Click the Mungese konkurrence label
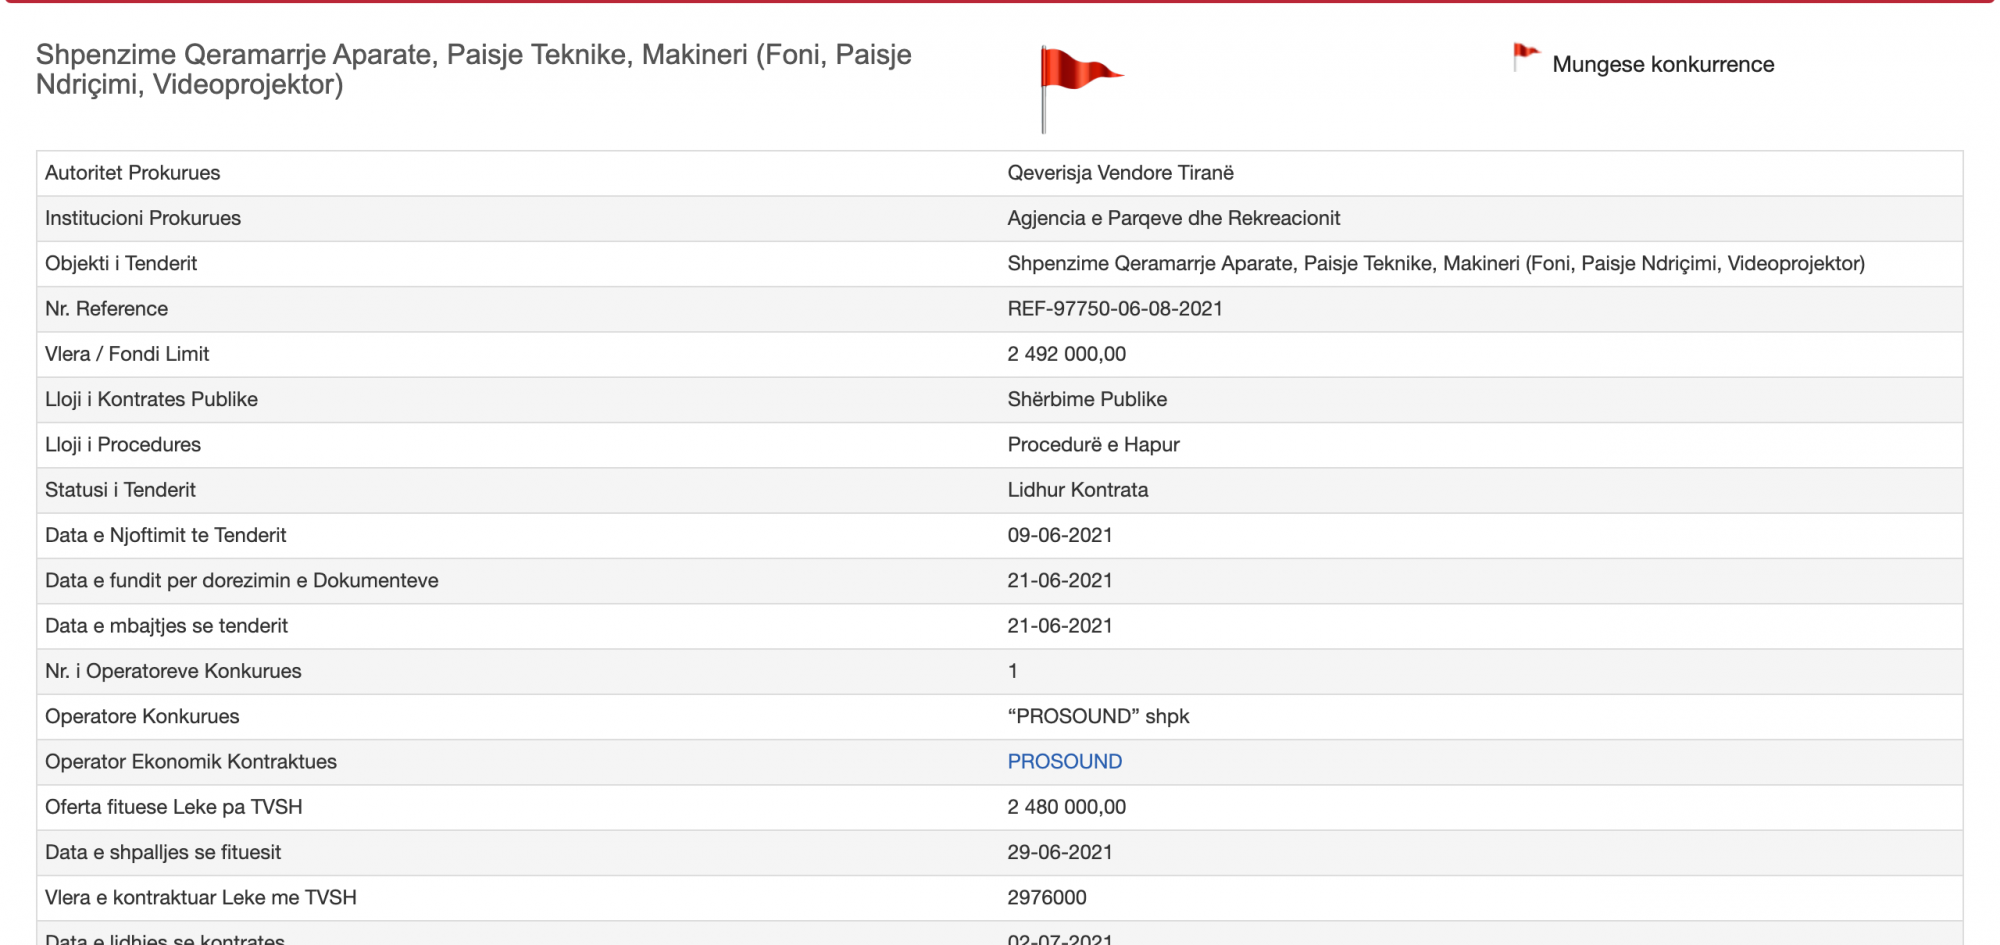2000x945 pixels. click(1663, 64)
